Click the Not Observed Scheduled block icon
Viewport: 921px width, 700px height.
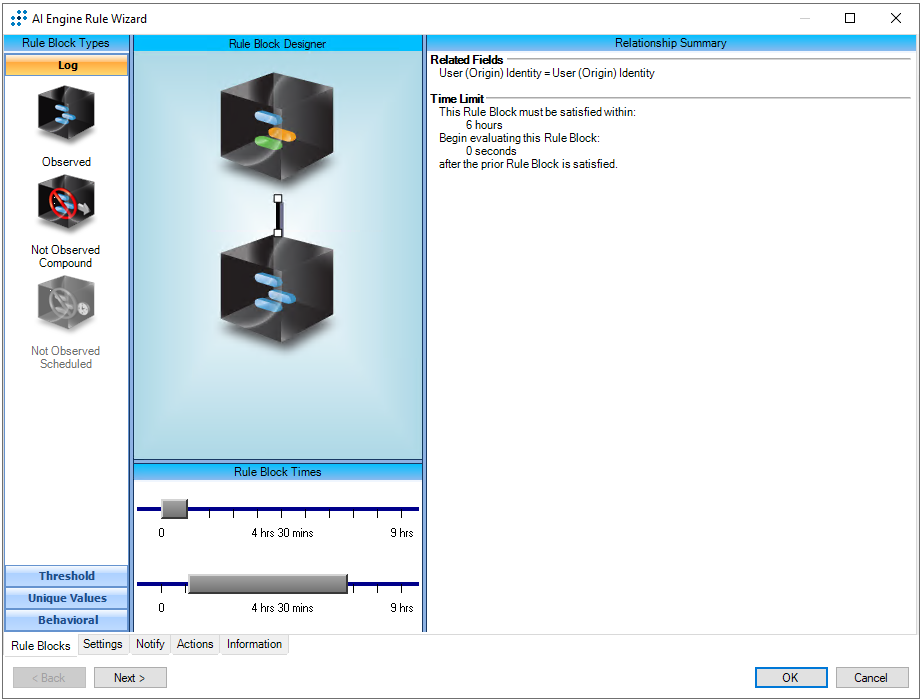pos(66,304)
